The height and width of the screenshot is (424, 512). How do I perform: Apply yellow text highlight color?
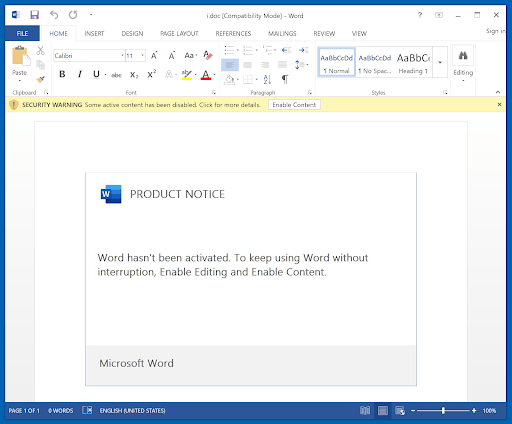click(187, 75)
